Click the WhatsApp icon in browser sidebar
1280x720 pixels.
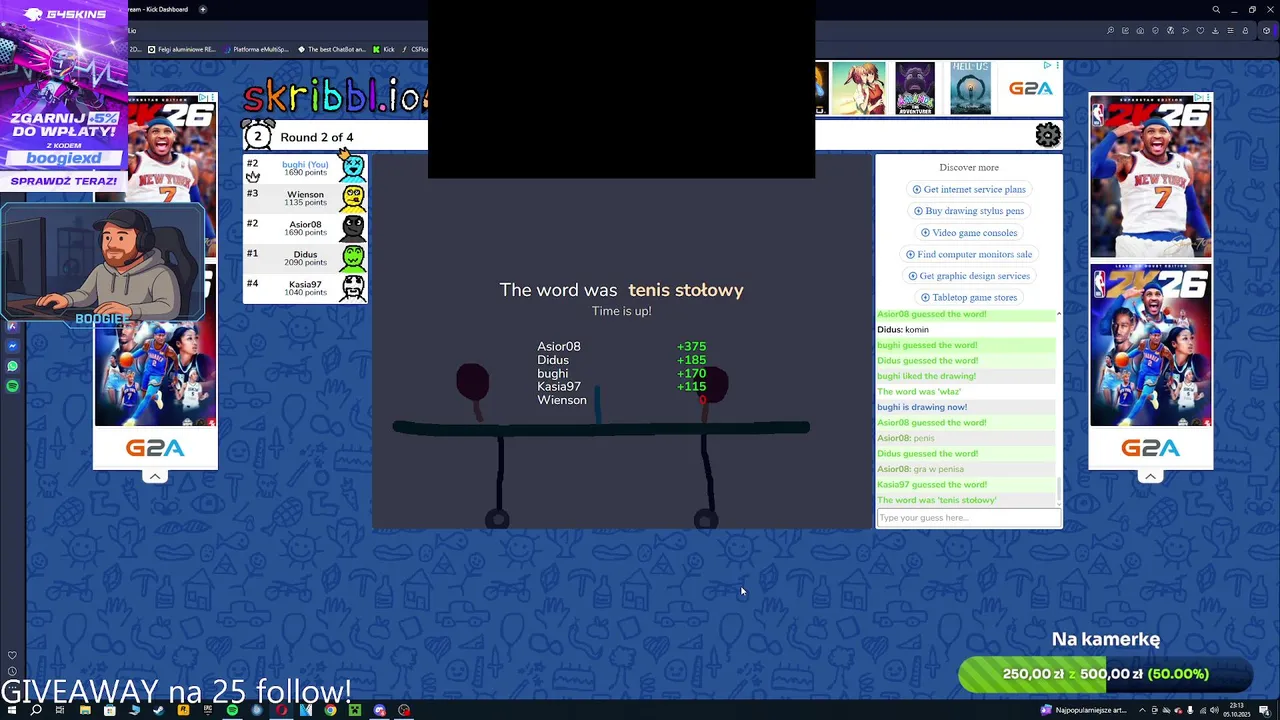pyautogui.click(x=12, y=366)
